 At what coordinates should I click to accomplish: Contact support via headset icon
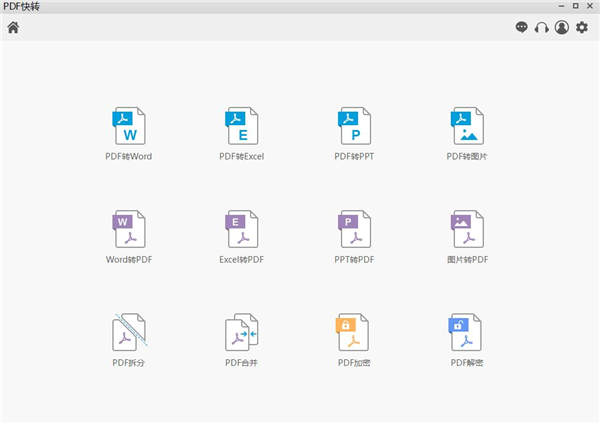541,28
